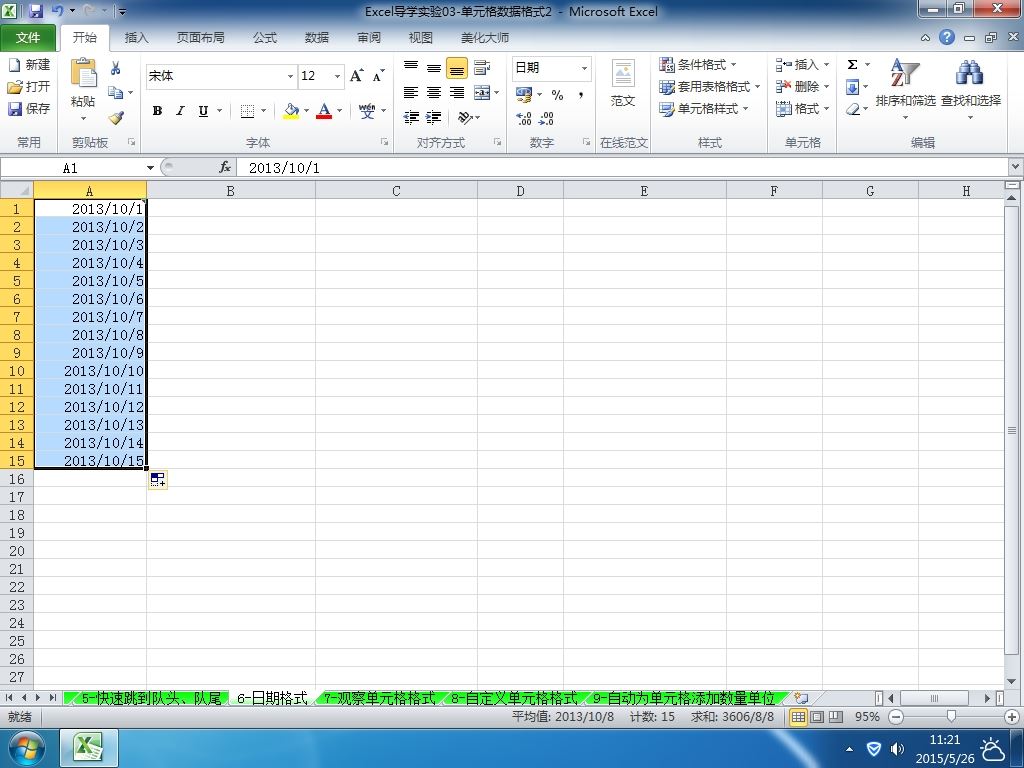Screen dimensions: 1024x768
Task: Decrease indent using the outdent icon
Action: 411,118
